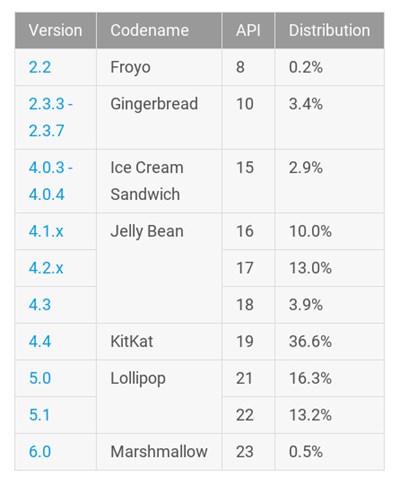400x485 pixels.
Task: Select the API 23 cell
Action: pyautogui.click(x=248, y=452)
